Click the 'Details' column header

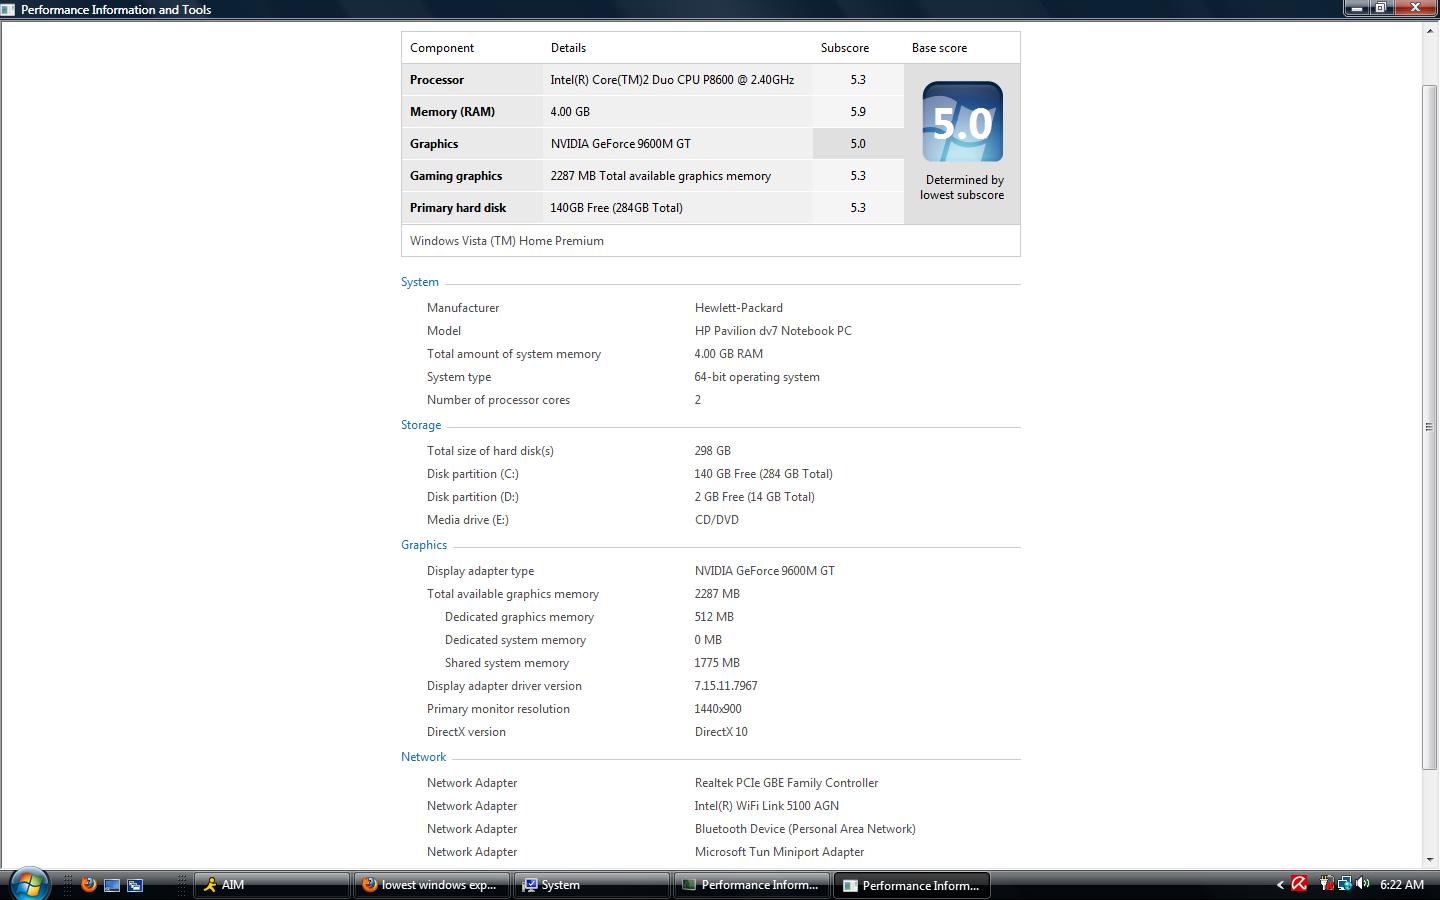pos(568,48)
